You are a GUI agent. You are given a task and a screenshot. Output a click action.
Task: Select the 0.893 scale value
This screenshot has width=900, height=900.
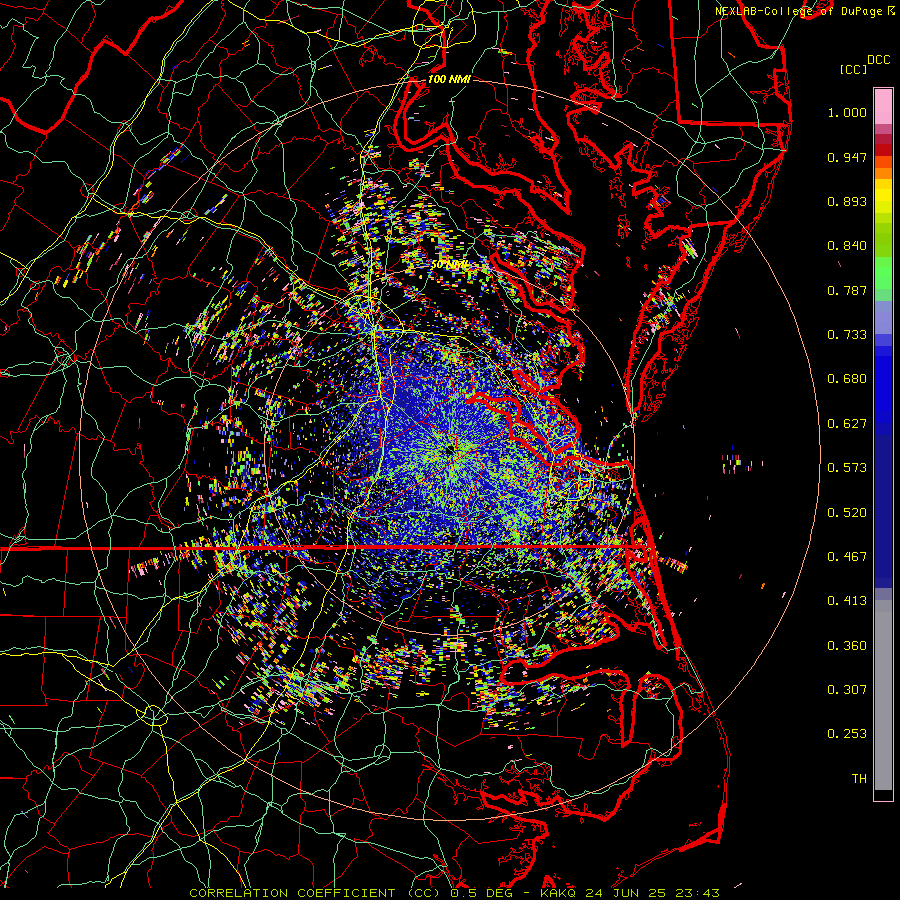tap(847, 201)
